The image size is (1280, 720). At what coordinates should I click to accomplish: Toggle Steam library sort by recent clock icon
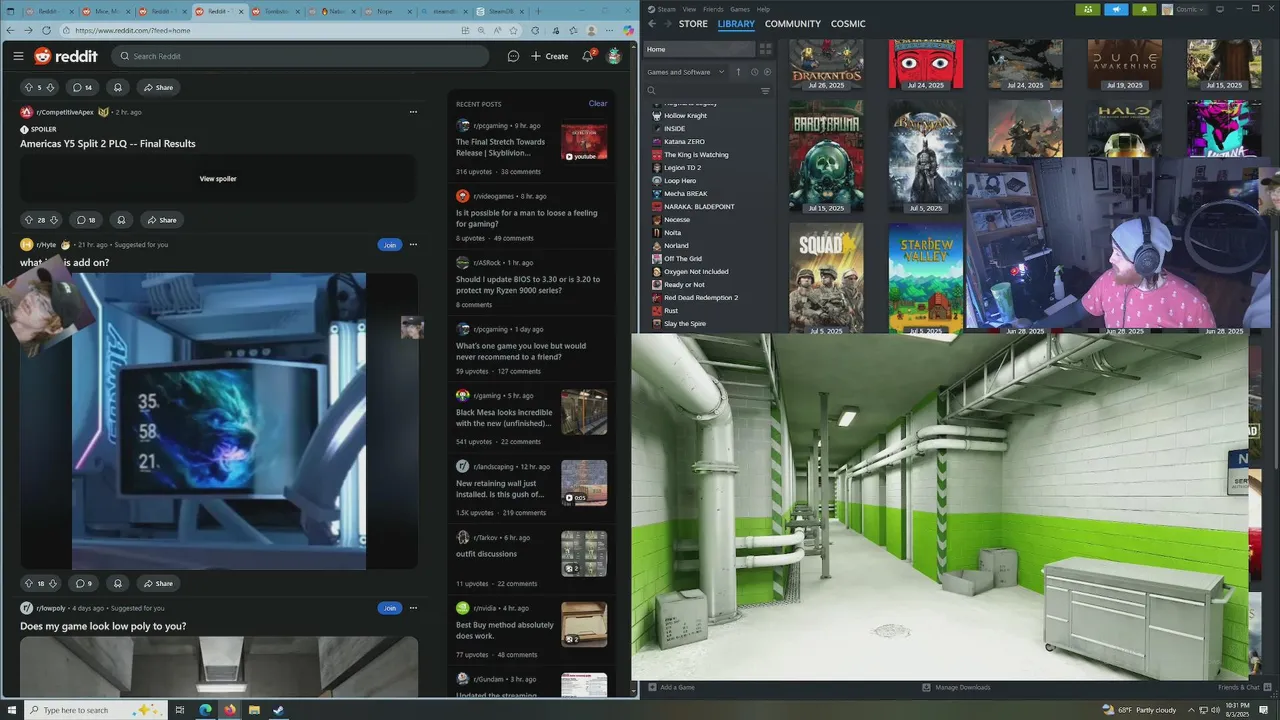[x=754, y=72]
